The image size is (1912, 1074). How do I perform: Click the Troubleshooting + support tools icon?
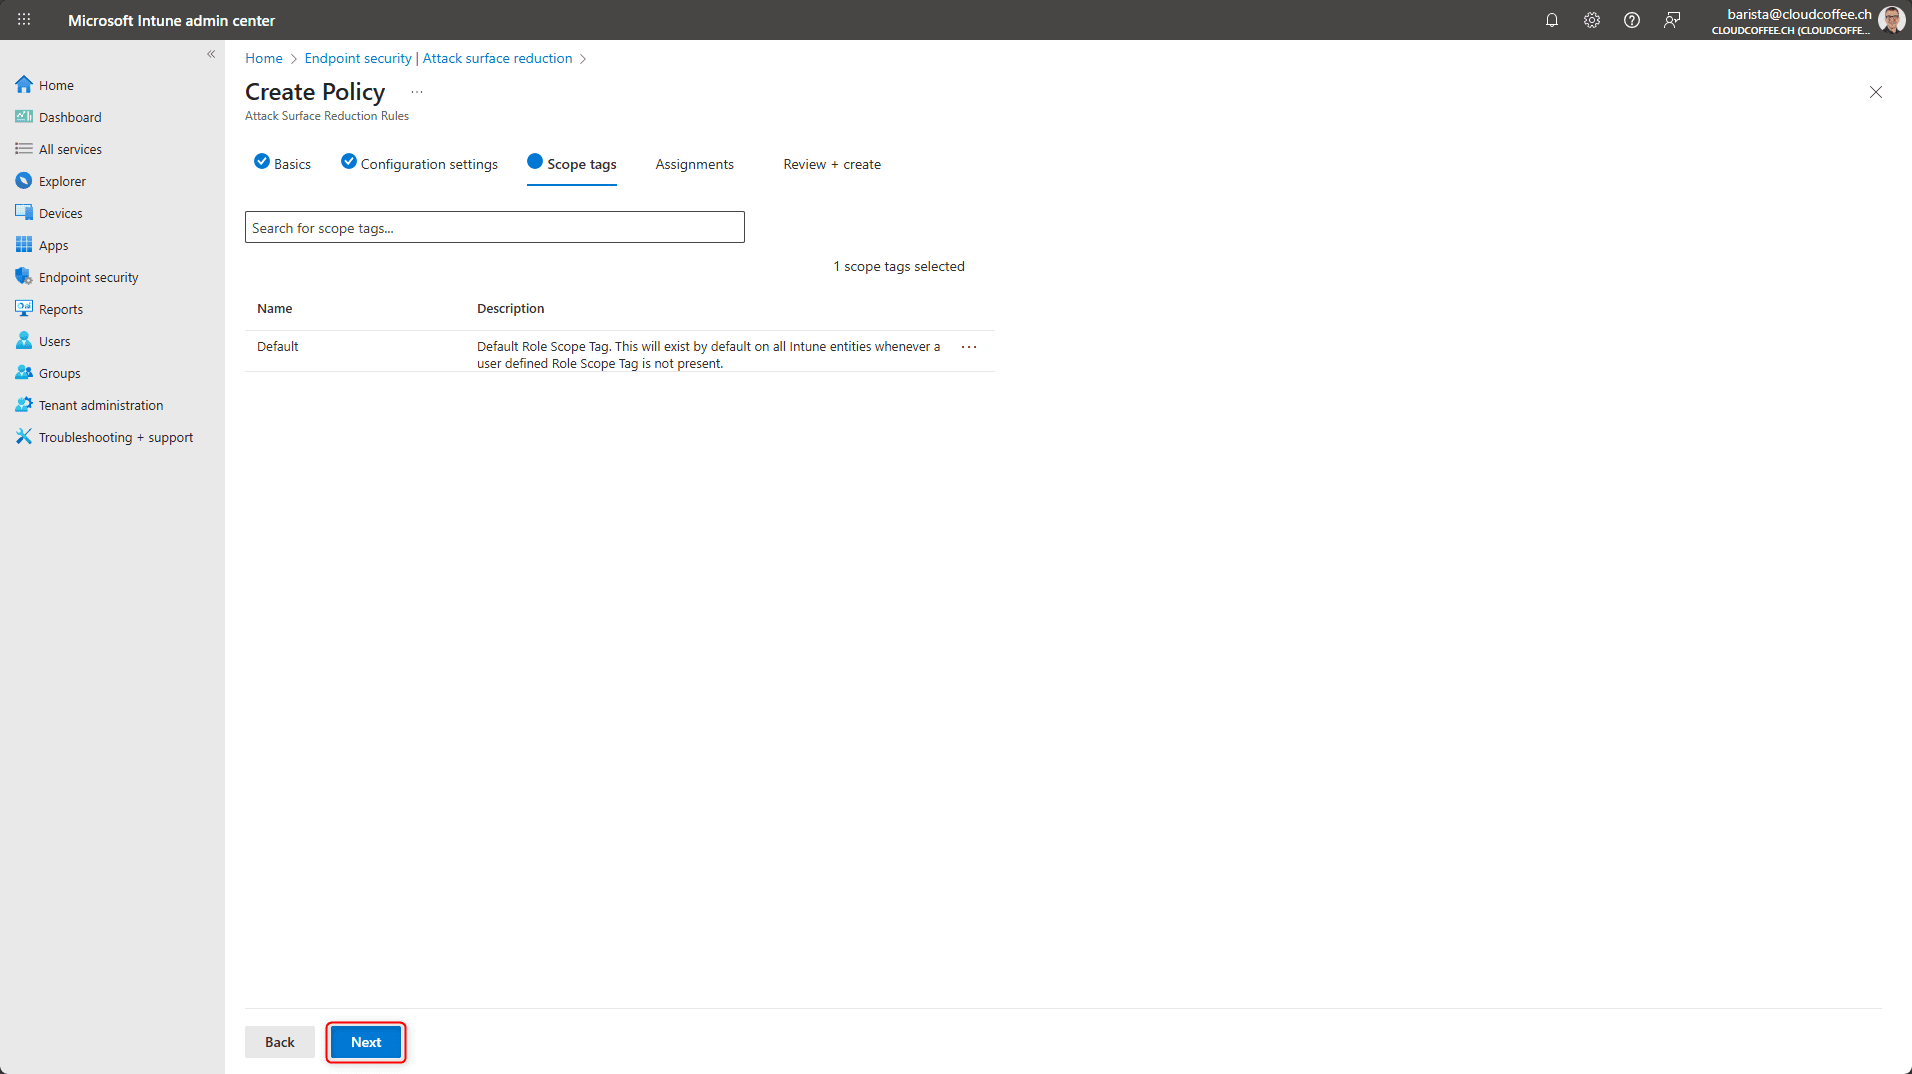24,437
